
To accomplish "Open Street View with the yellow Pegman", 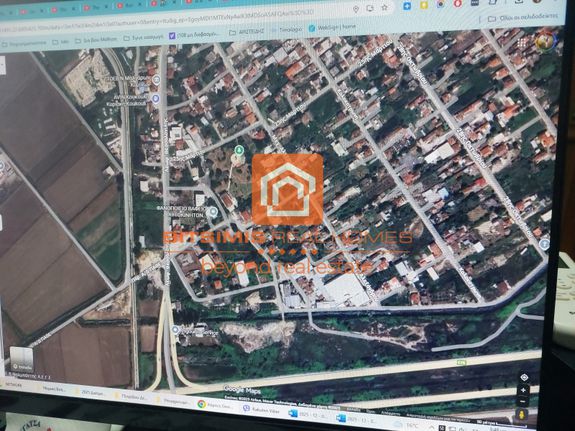I will pyautogui.click(x=521, y=415).
